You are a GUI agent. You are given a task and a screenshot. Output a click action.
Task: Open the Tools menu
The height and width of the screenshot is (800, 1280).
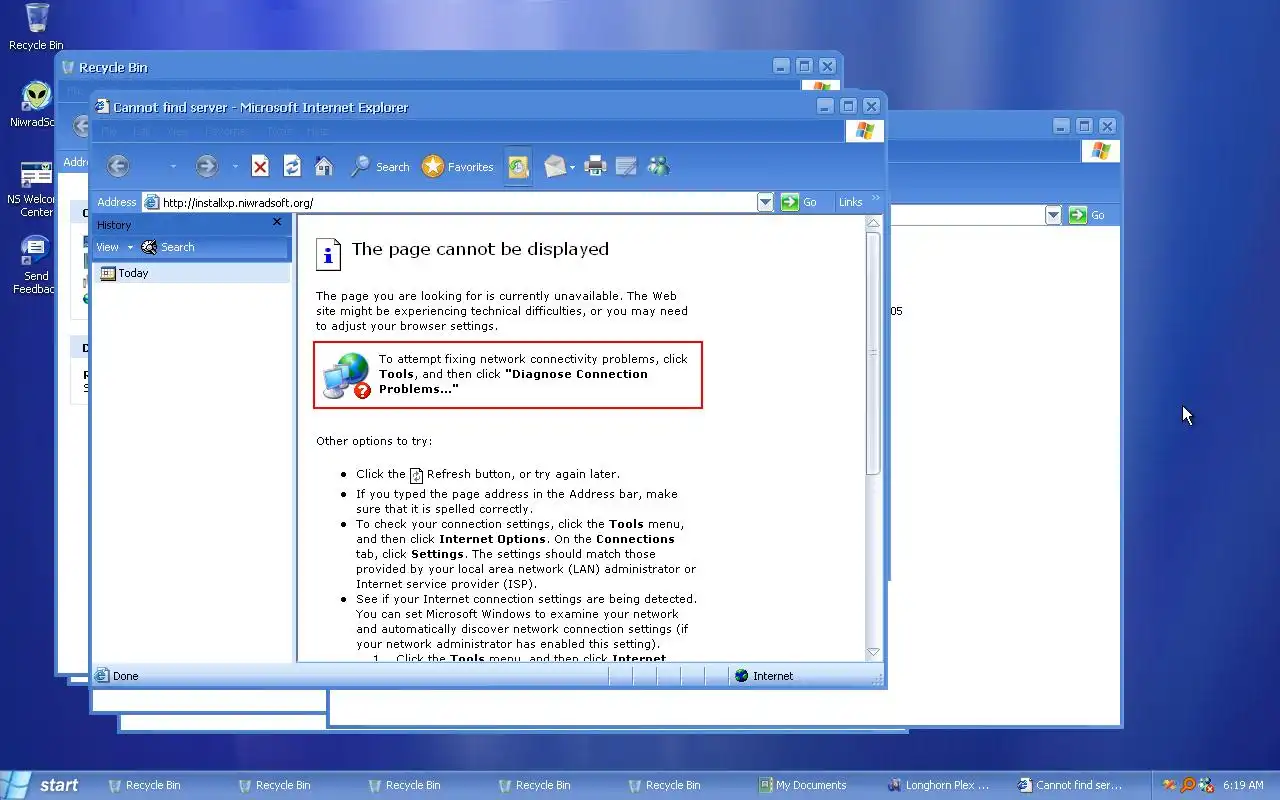281,131
